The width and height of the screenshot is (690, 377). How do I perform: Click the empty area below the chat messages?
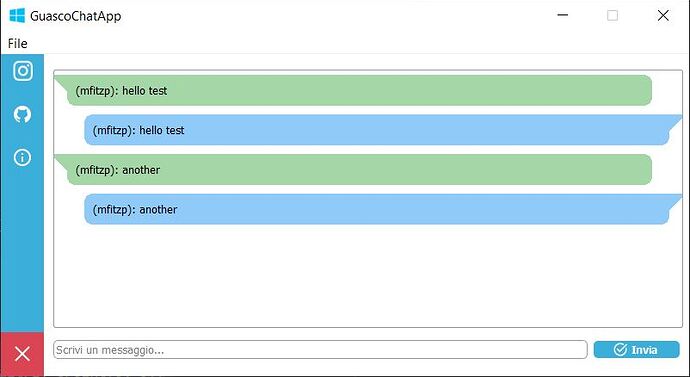pyautogui.click(x=368, y=276)
